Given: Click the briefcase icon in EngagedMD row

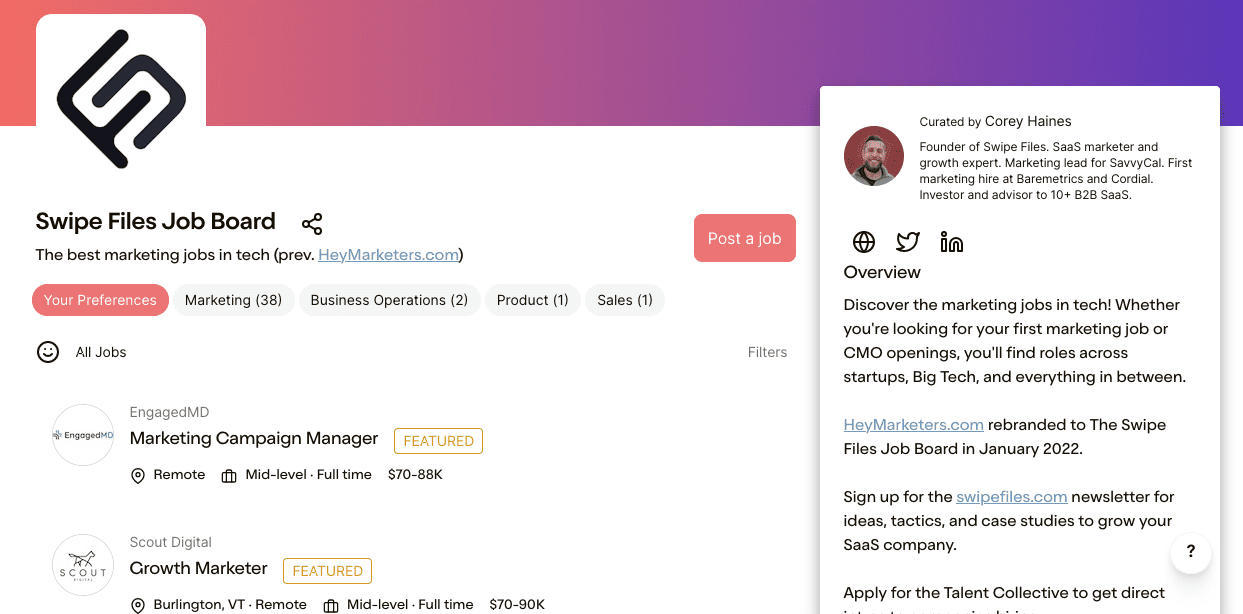Looking at the screenshot, I should (x=229, y=476).
